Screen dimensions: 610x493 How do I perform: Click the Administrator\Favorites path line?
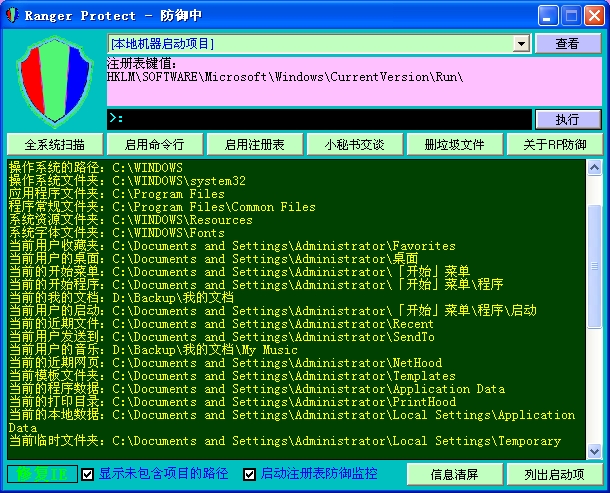(232, 246)
